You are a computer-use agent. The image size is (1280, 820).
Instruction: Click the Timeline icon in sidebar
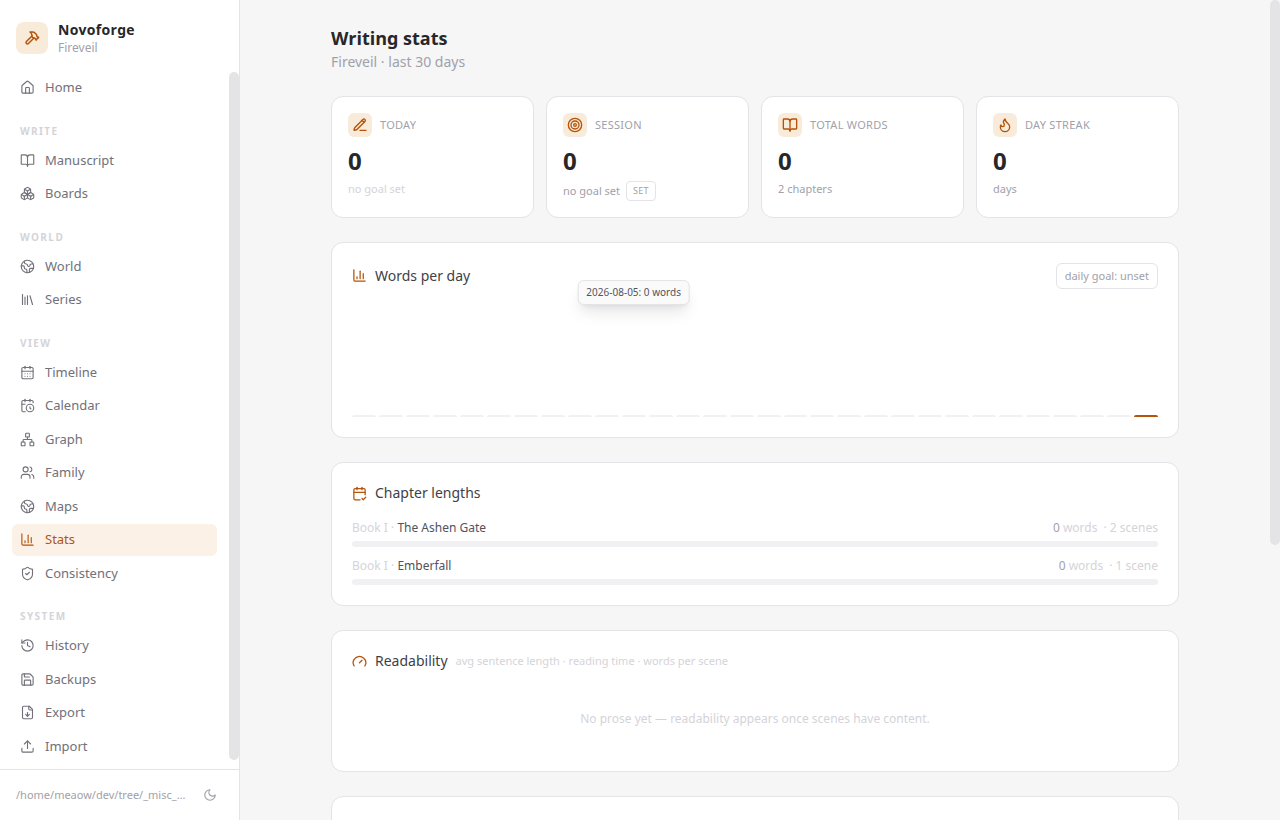pyautogui.click(x=28, y=372)
